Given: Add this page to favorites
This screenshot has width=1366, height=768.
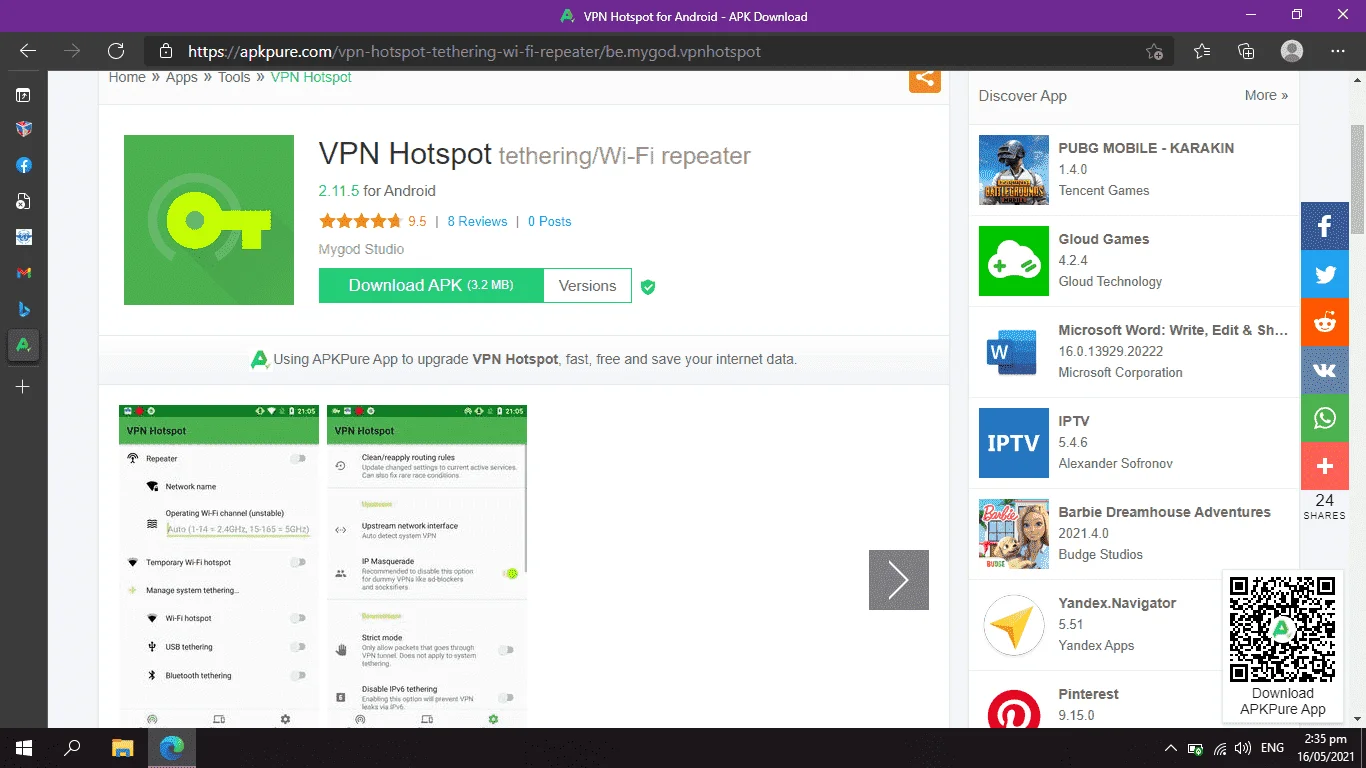Looking at the screenshot, I should click(1154, 51).
